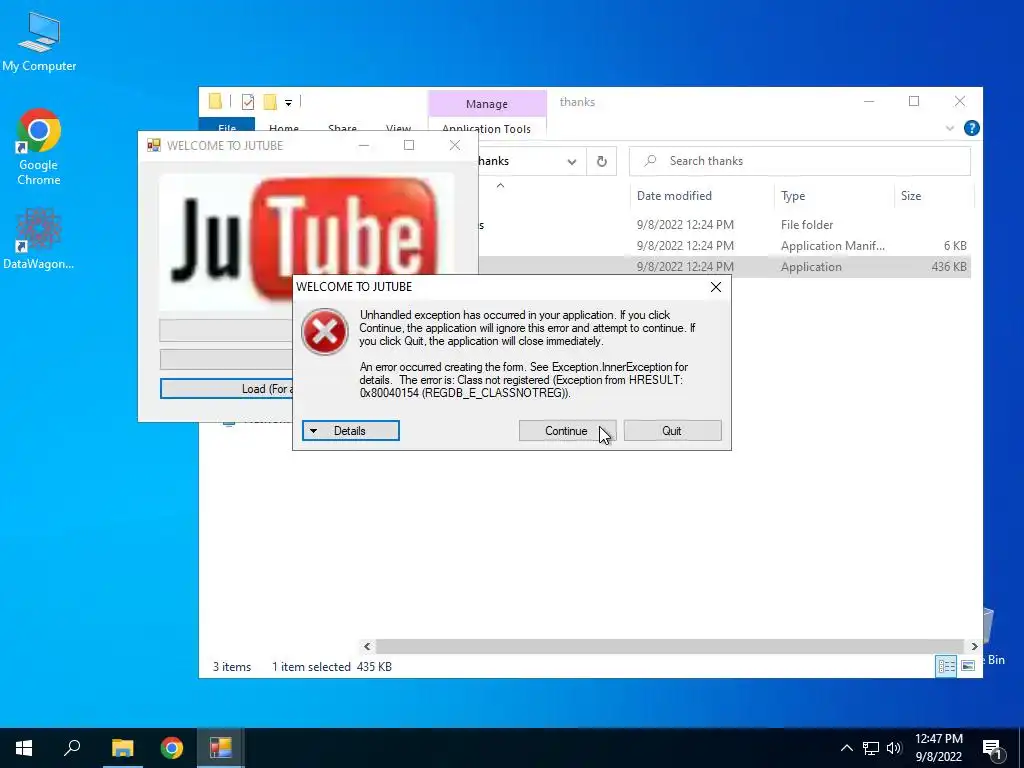
Task: Open My Computer desktop icon
Action: [x=39, y=40]
